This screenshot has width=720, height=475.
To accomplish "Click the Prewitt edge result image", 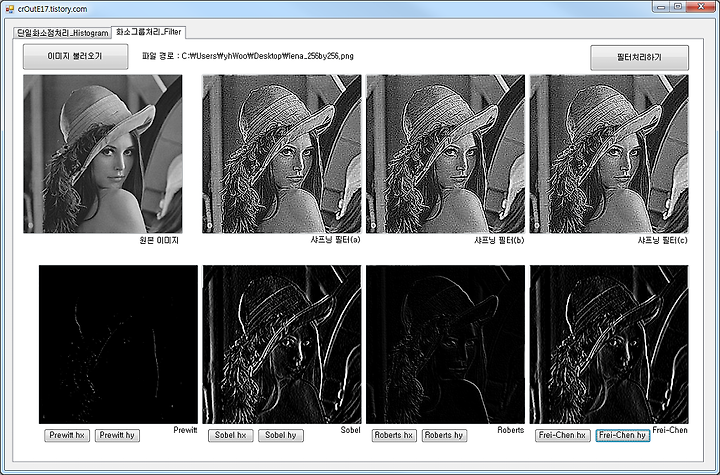I will point(118,344).
